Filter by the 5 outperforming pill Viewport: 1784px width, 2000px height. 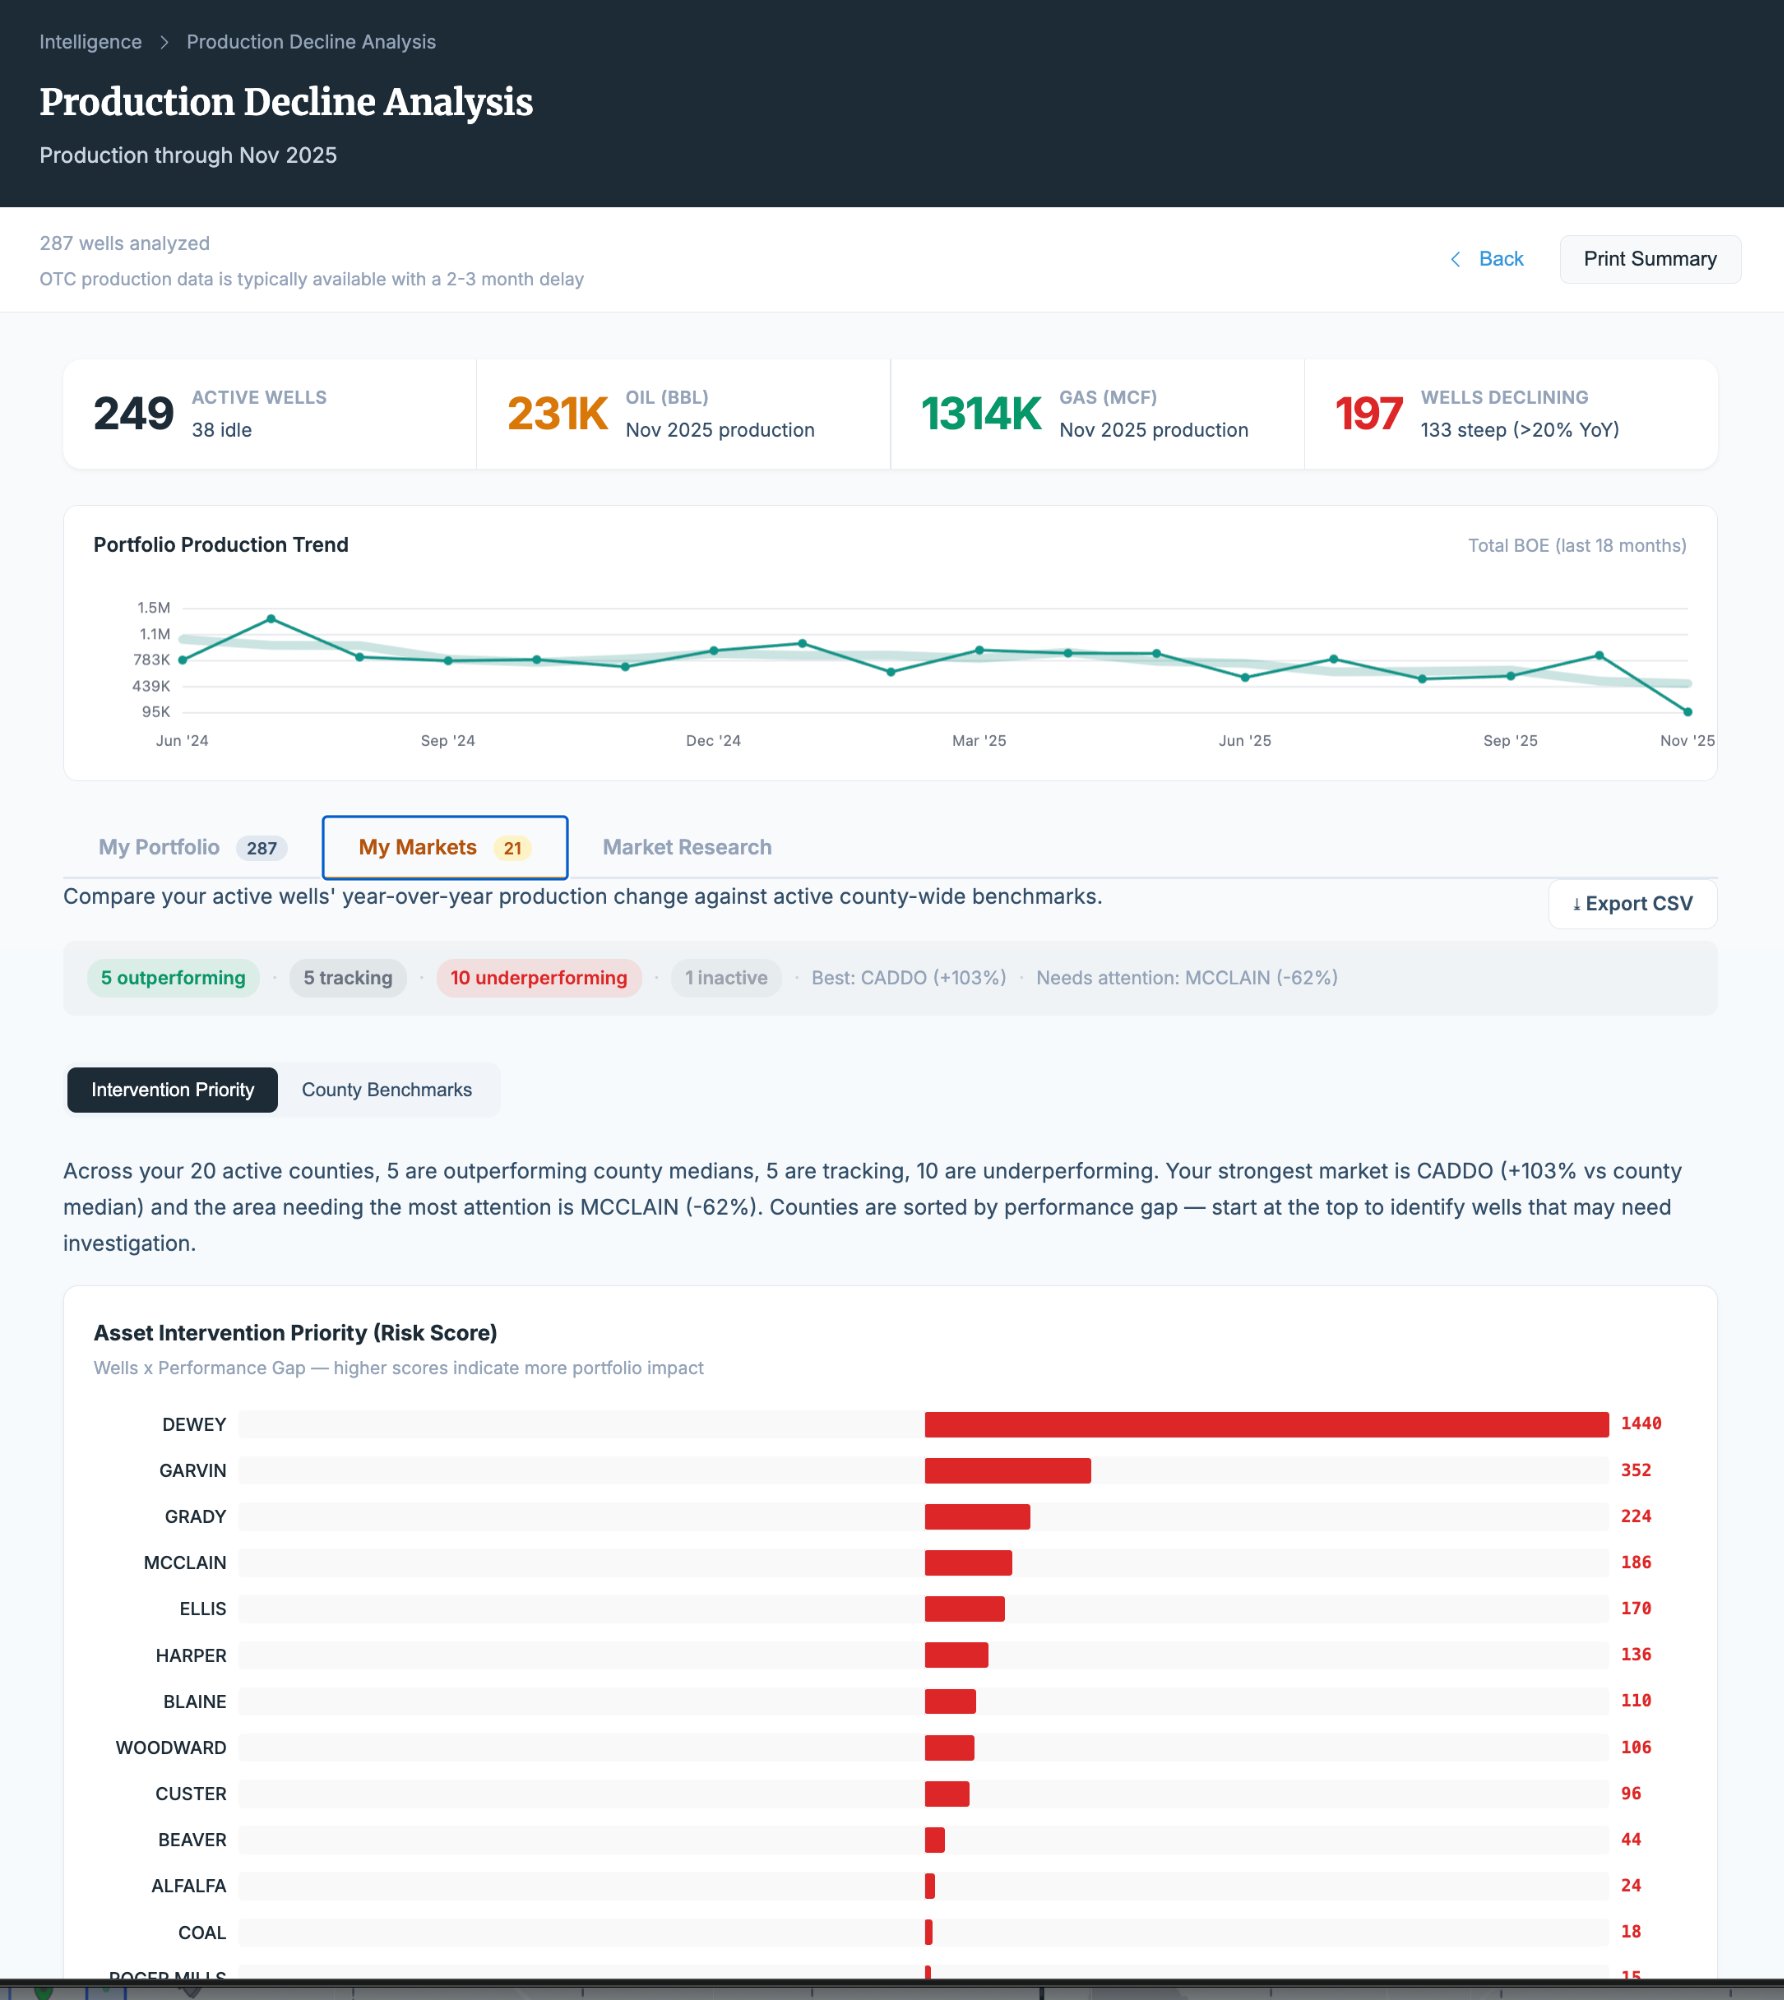pyautogui.click(x=173, y=978)
